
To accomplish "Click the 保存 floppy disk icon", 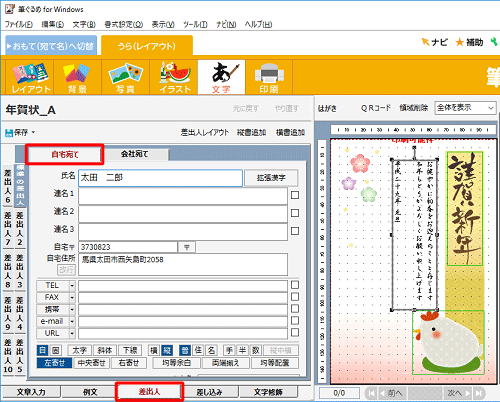I will click(x=9, y=133).
